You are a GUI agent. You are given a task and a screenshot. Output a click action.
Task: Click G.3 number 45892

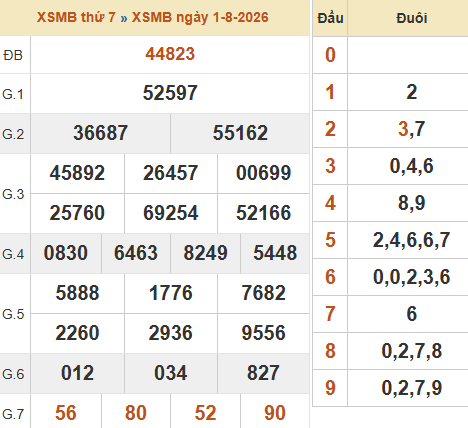click(x=77, y=173)
